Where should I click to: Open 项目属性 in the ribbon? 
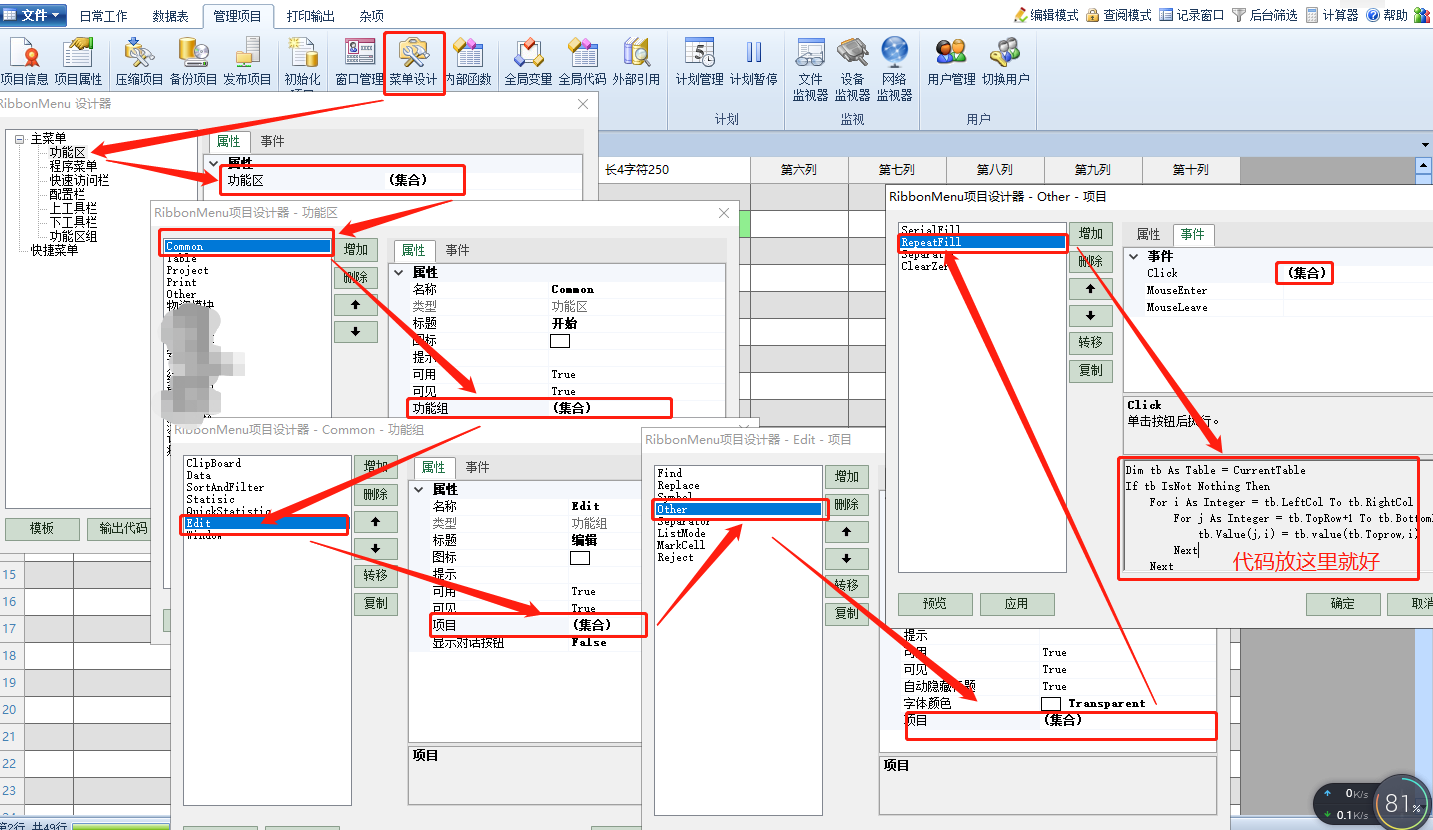click(x=78, y=62)
